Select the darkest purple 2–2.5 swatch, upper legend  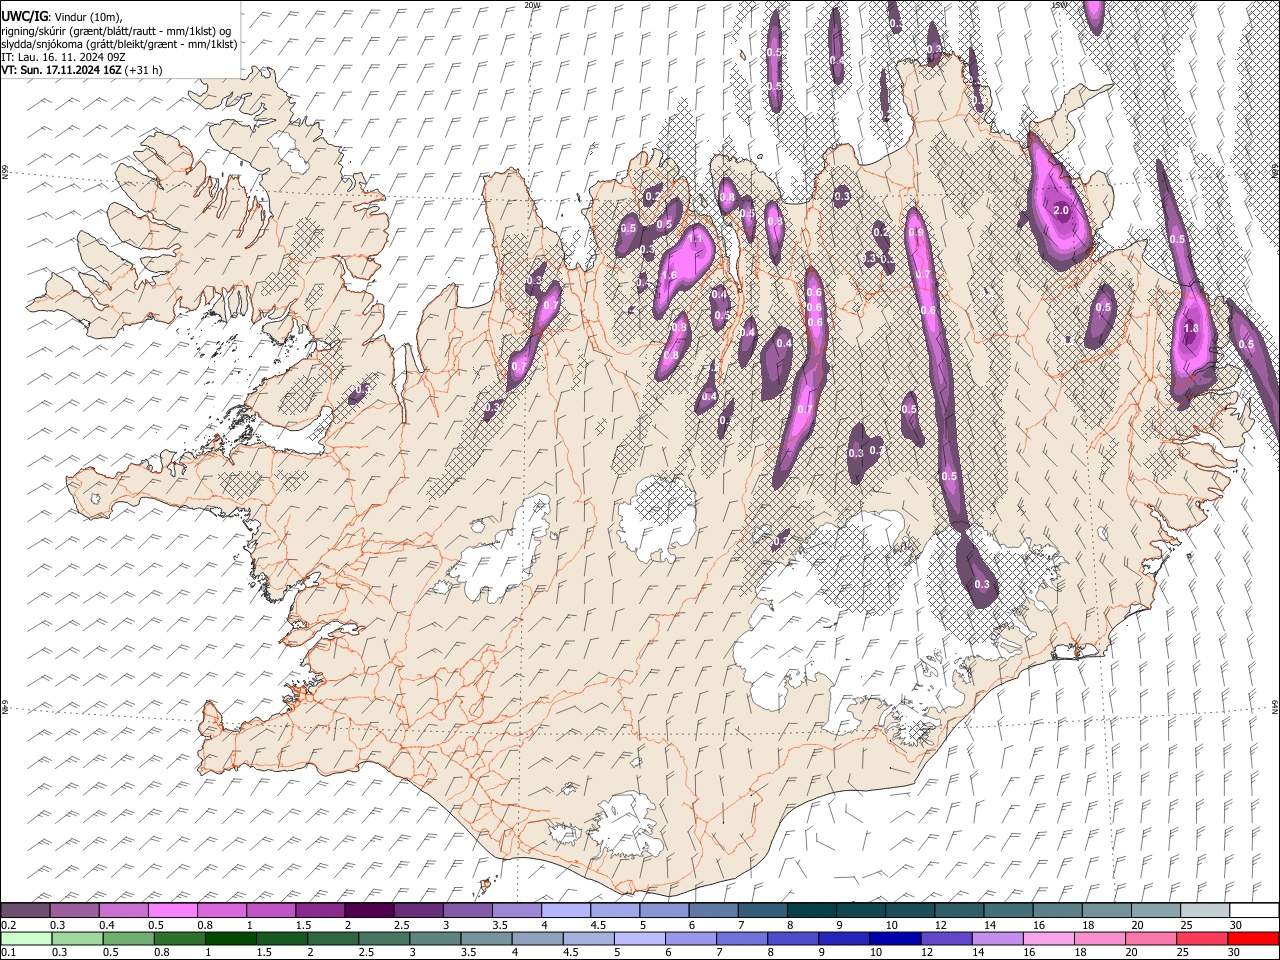click(x=368, y=911)
